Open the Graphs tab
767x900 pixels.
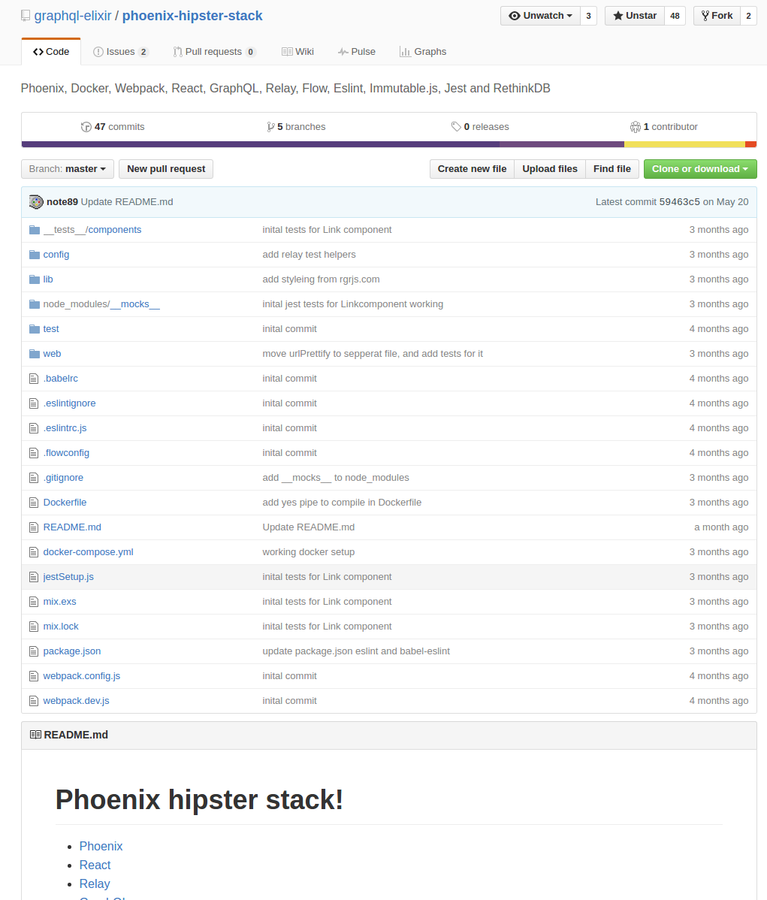(423, 52)
